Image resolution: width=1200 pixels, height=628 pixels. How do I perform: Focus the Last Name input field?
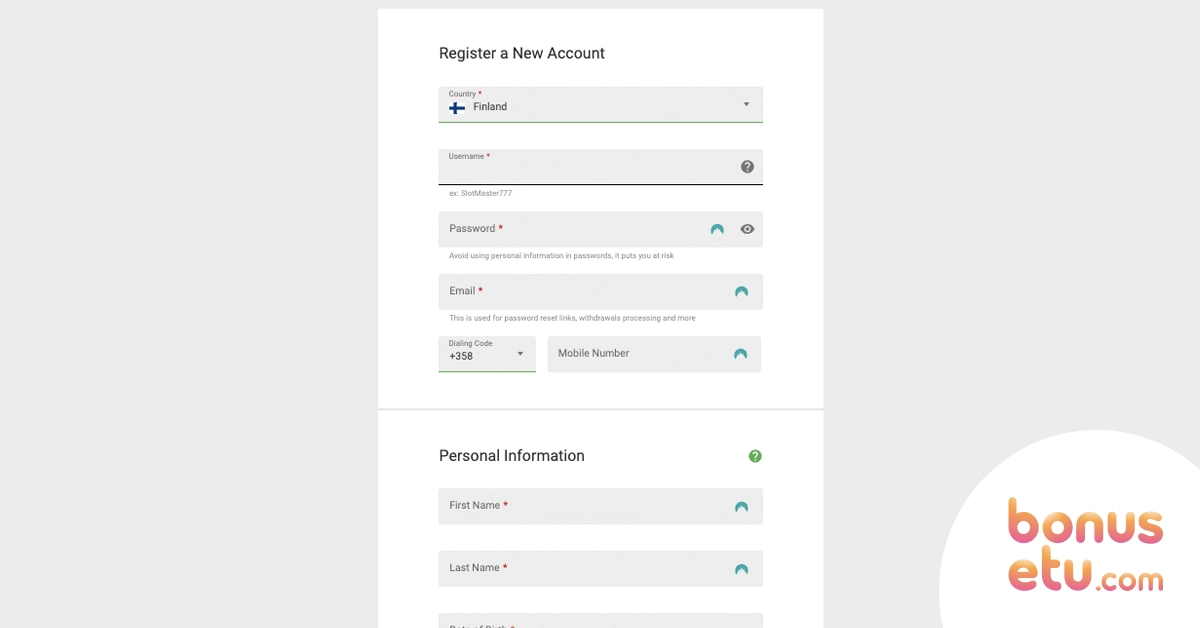click(x=601, y=568)
